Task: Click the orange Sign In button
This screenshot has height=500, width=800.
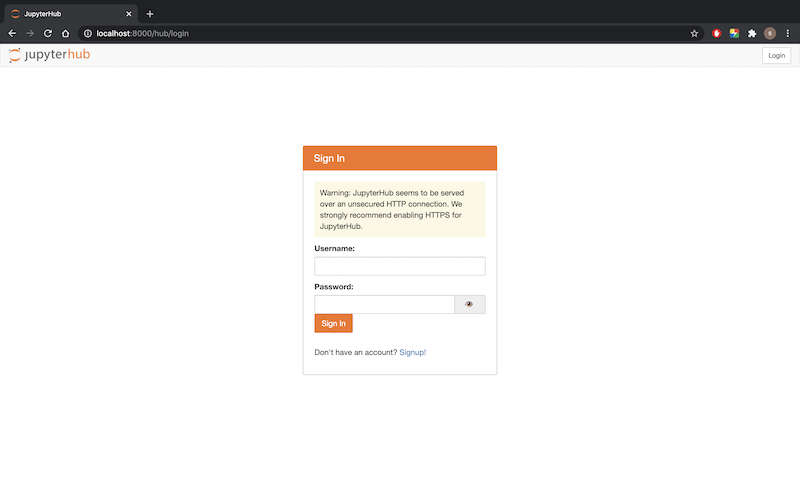Action: (333, 323)
